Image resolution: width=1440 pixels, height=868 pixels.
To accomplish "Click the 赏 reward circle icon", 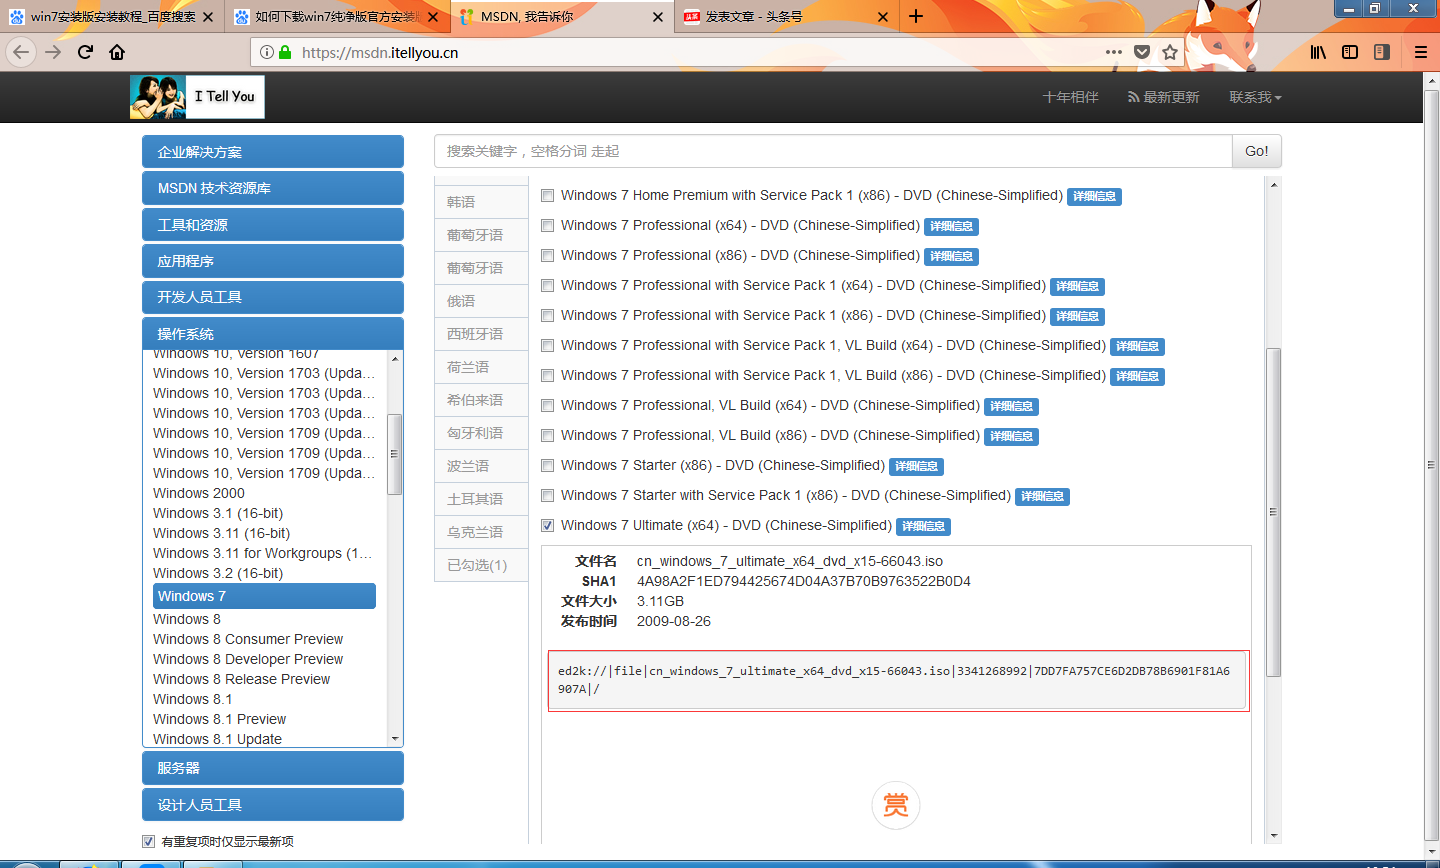I will click(x=896, y=805).
